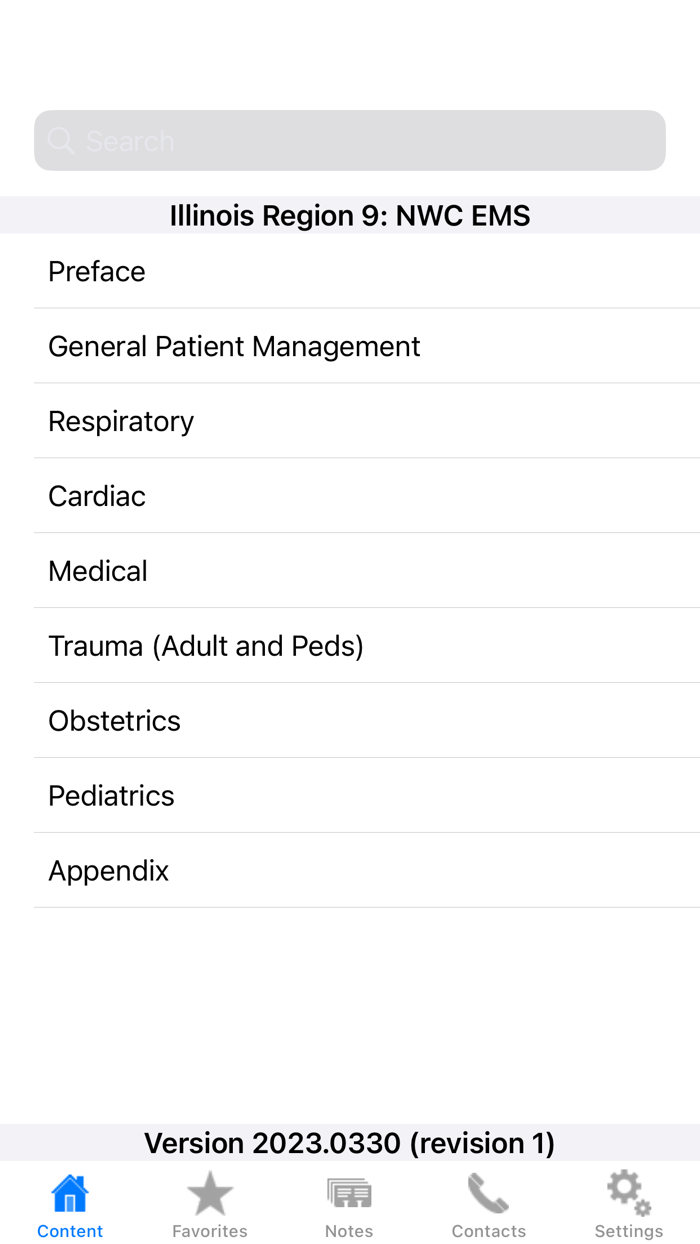700x1244 pixels.
Task: Select Trauma (Adult and Peds)
Action: (x=206, y=647)
